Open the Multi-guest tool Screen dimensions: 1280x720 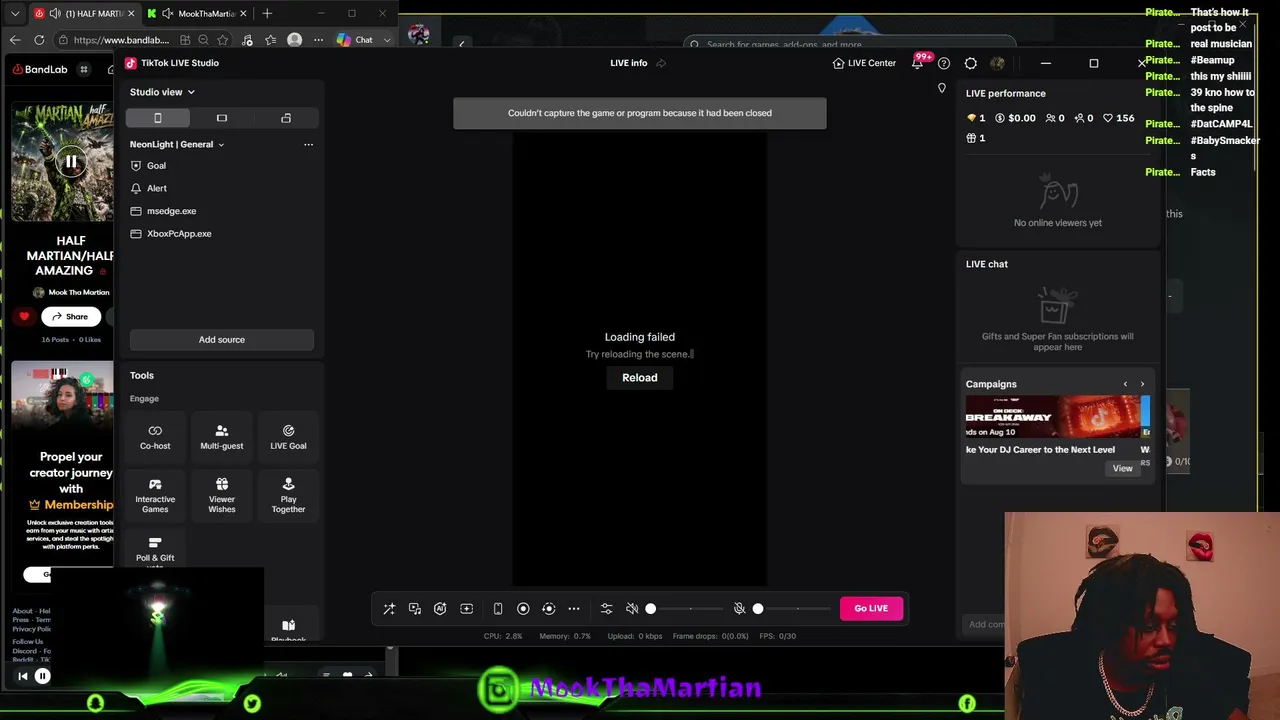222,437
